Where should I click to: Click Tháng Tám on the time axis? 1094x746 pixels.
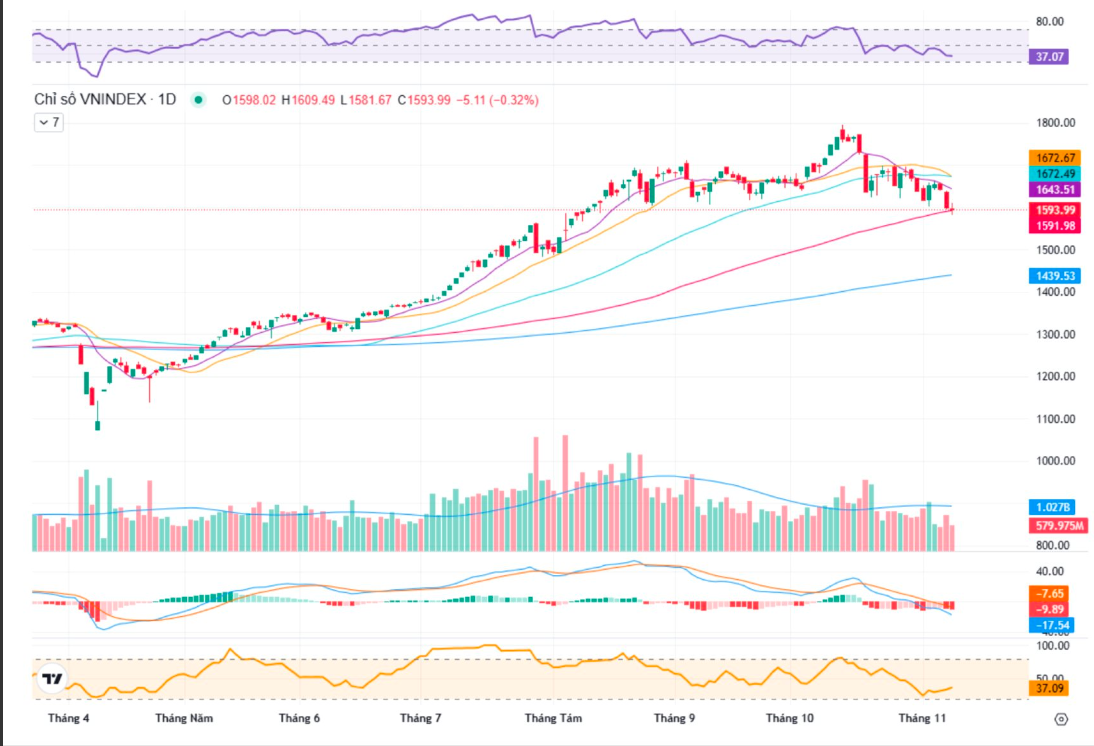click(x=553, y=718)
